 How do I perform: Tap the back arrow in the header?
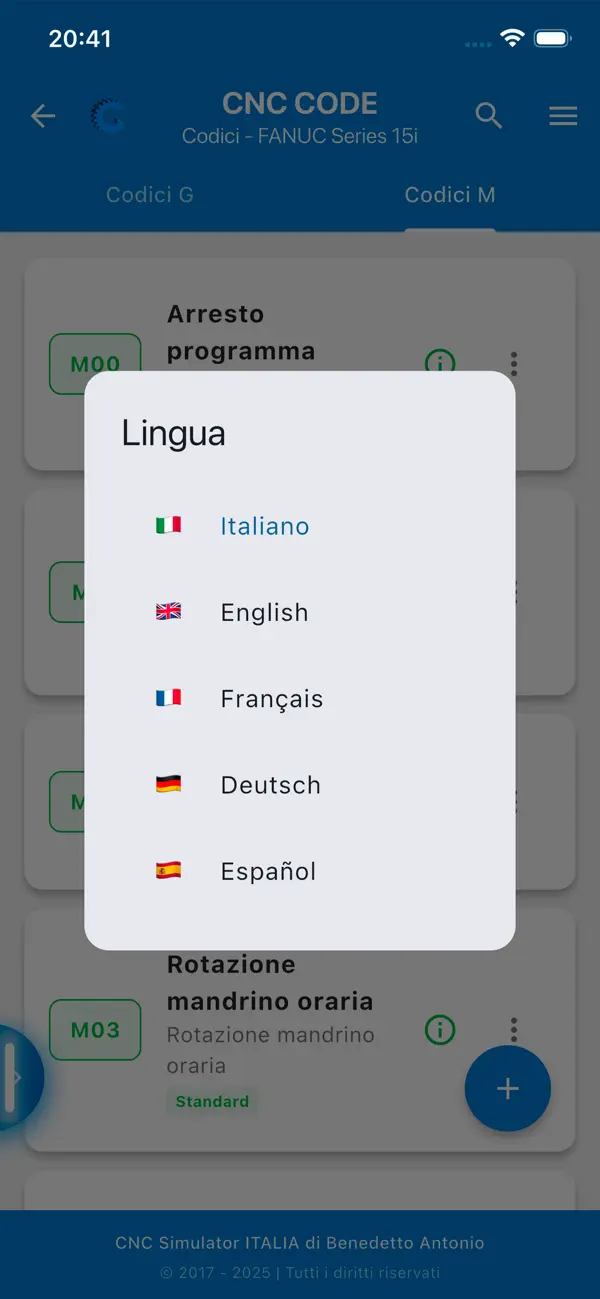pos(43,116)
